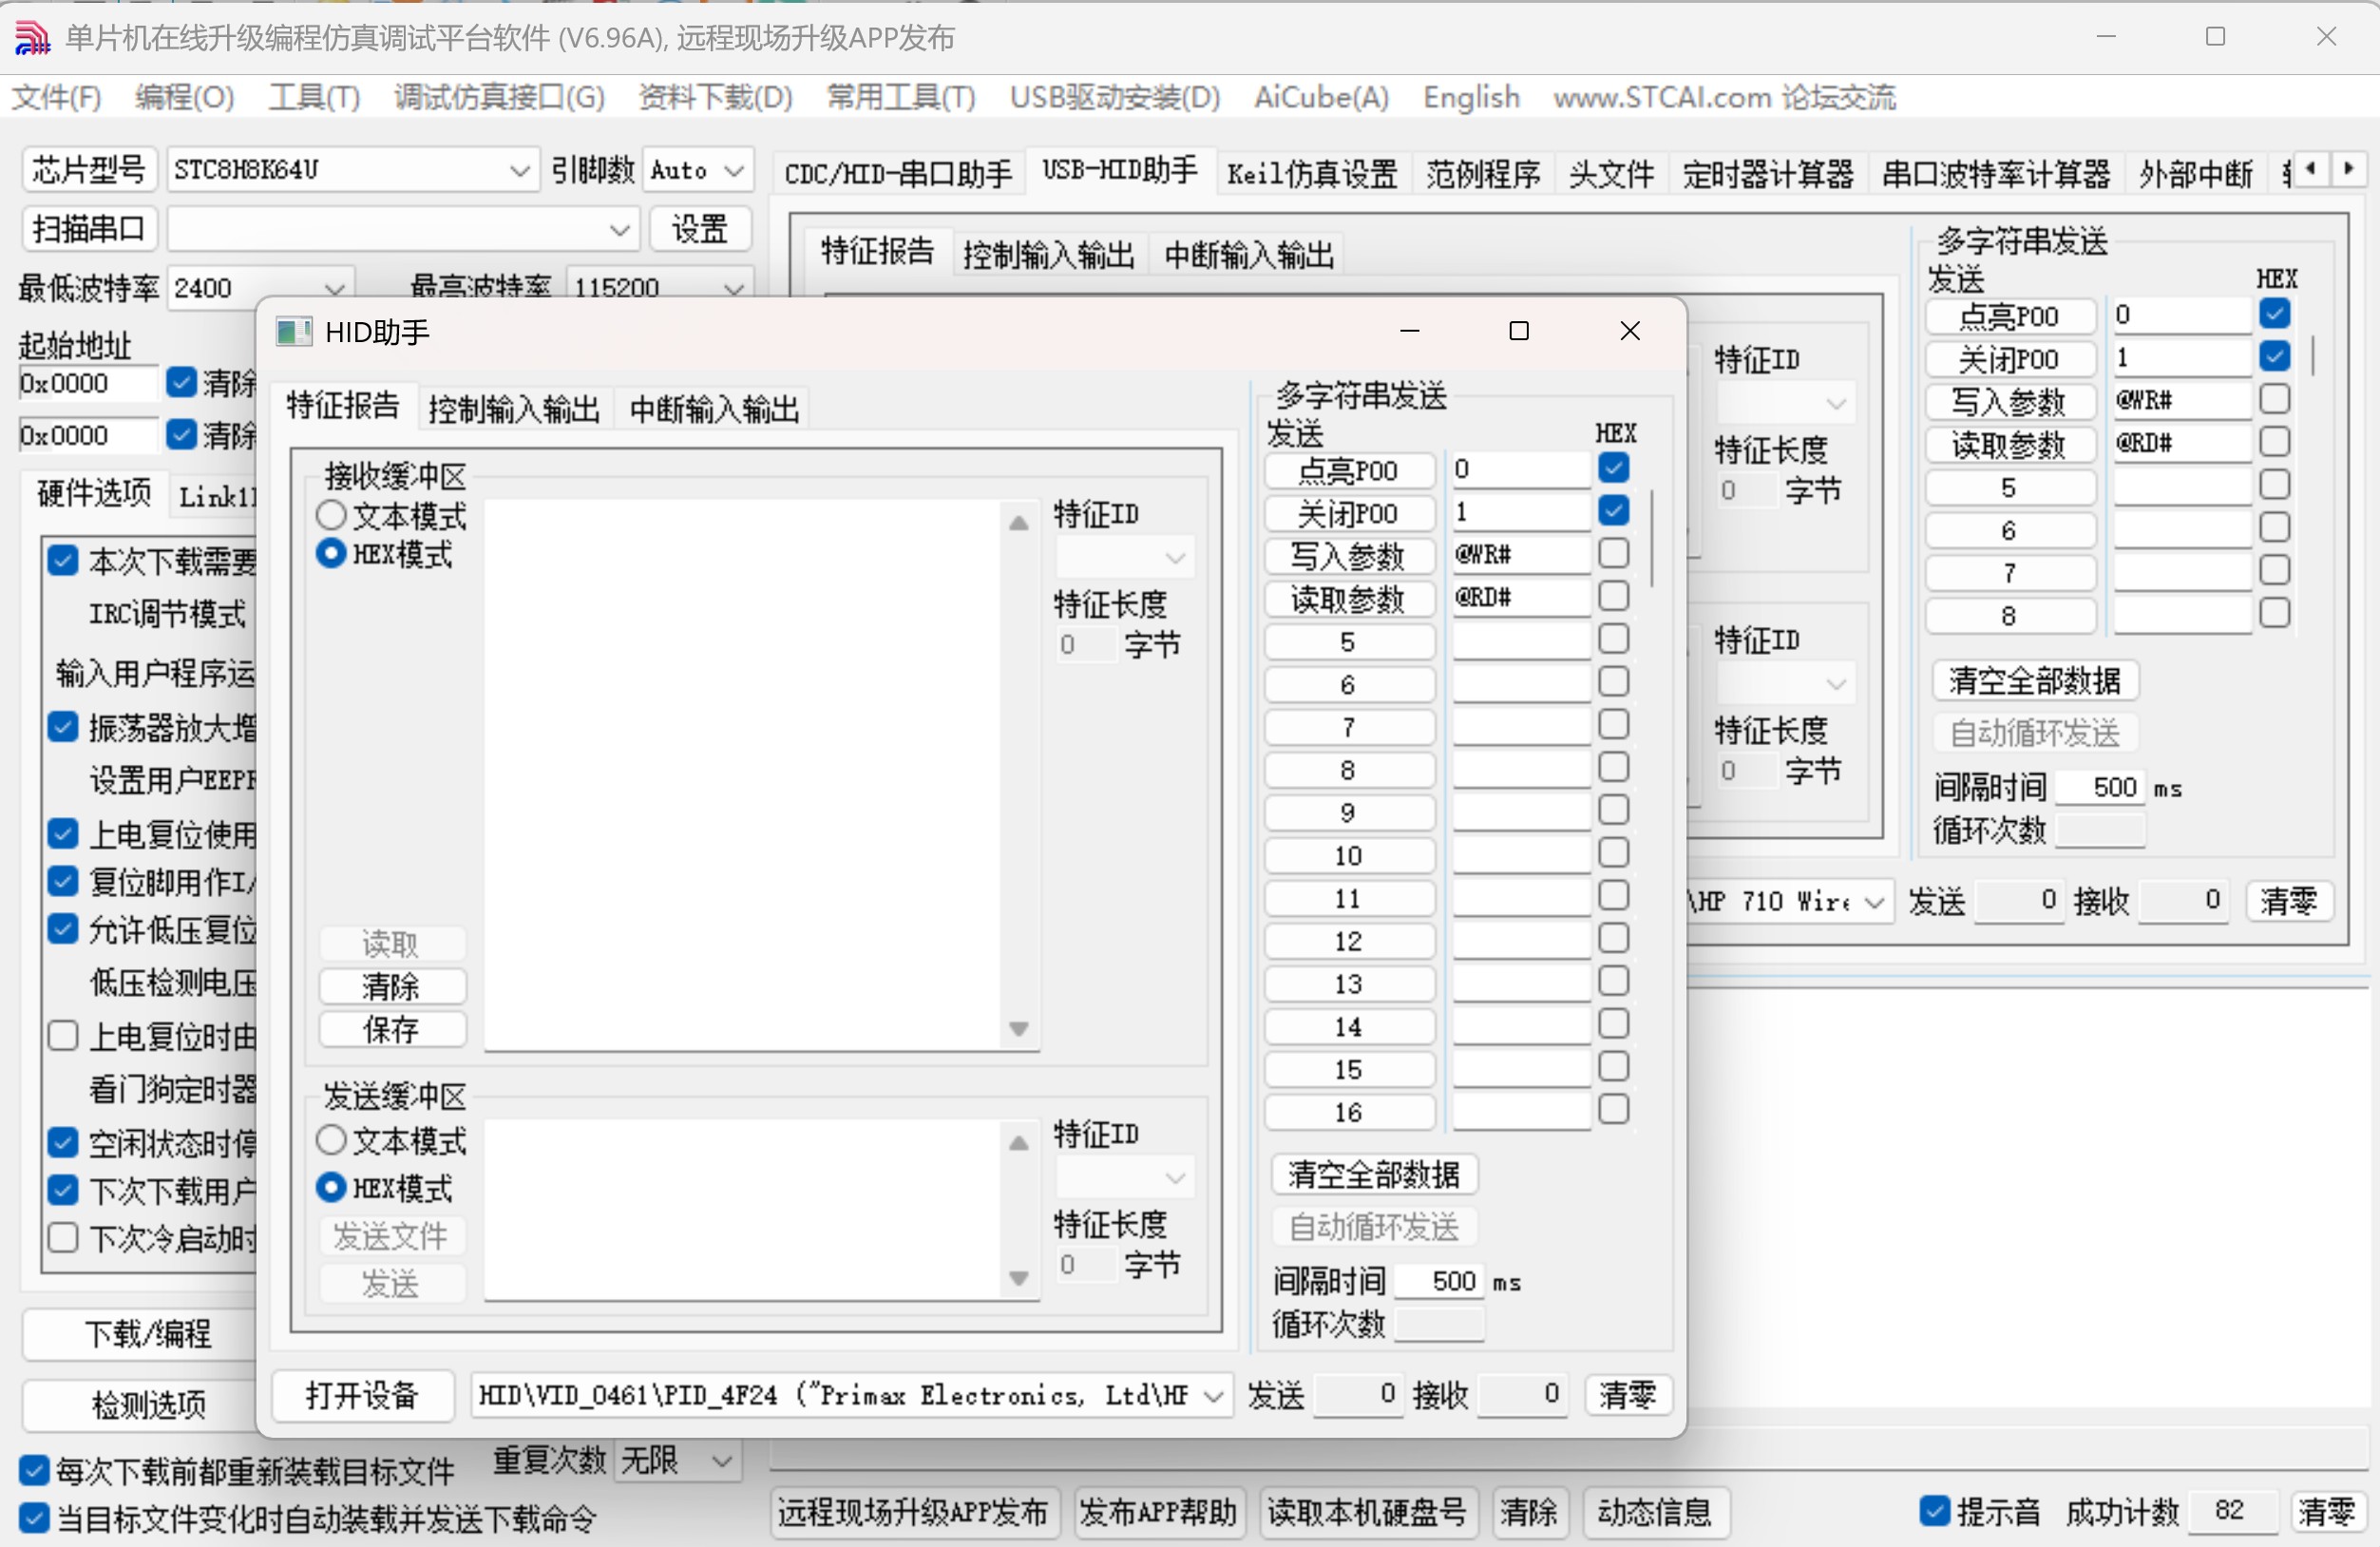Maximize the HID助手 dialog window
Image resolution: width=2380 pixels, height=1547 pixels.
(1518, 331)
